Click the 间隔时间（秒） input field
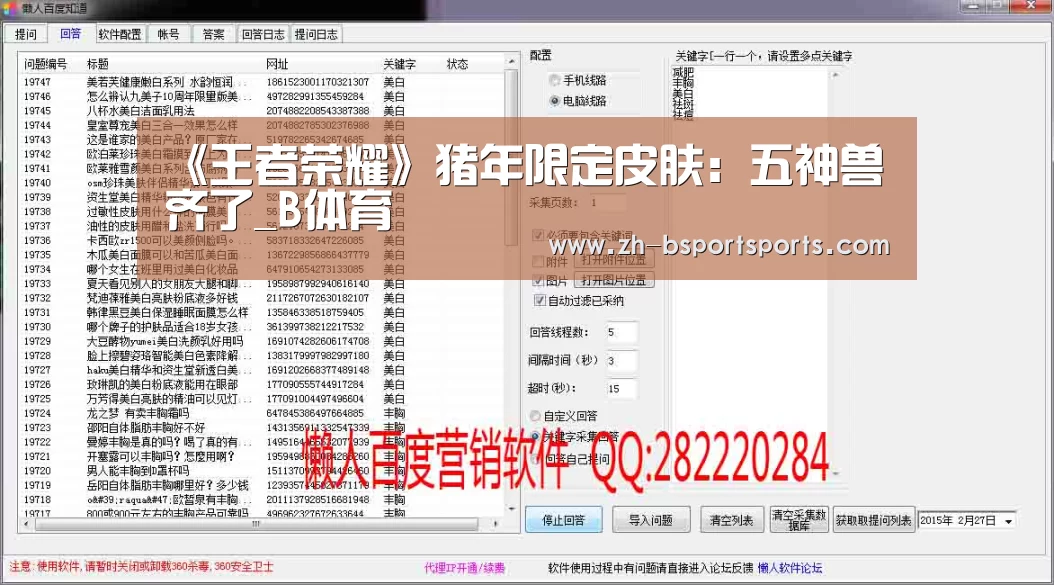This screenshot has height=585, width=1054. 620,360
